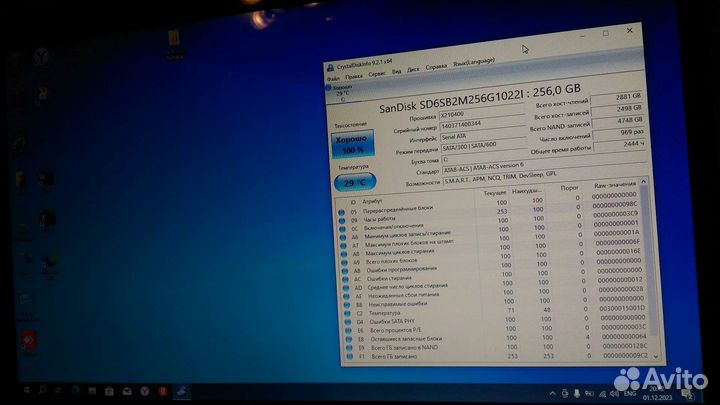Click the Порог column header
The image size is (720, 405).
tap(569, 187)
